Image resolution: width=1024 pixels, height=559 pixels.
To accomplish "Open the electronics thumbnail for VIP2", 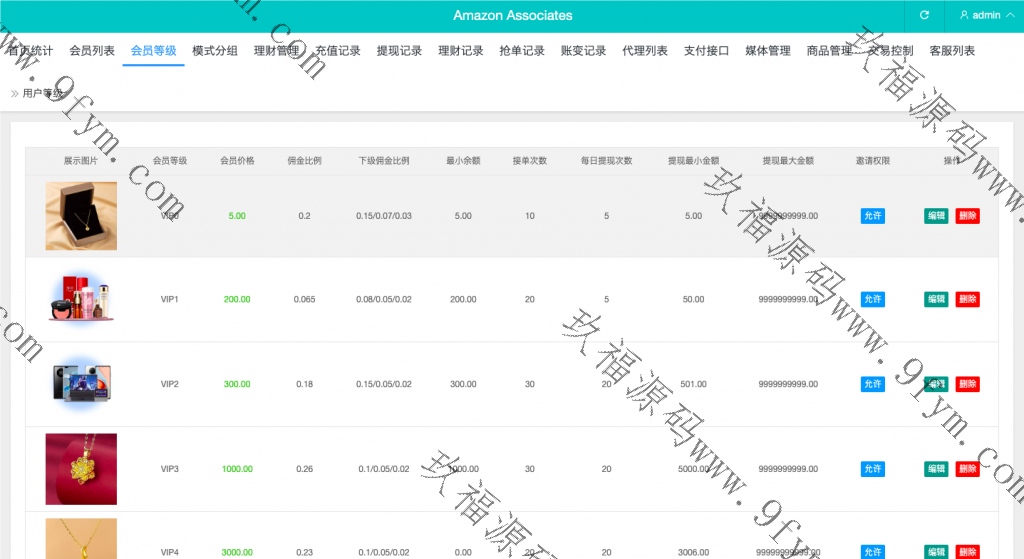I will 81,384.
